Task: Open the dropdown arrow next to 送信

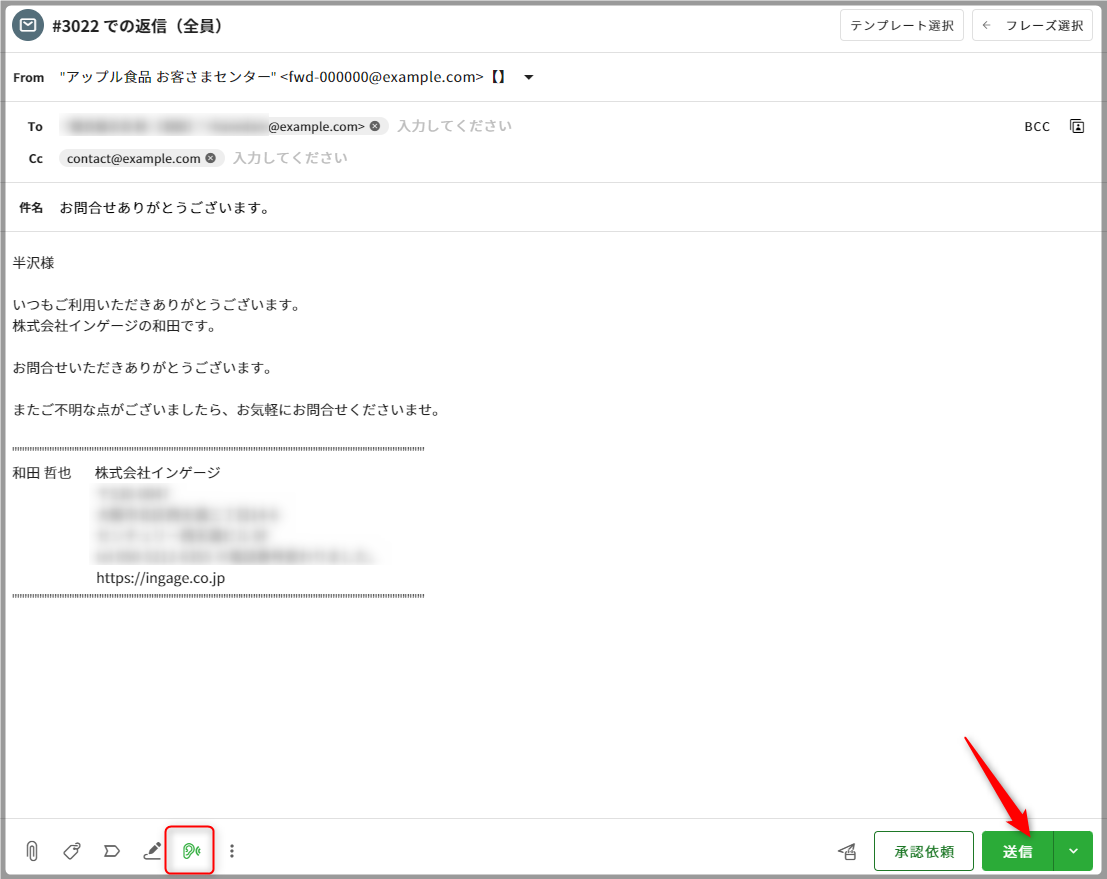Action: click(x=1073, y=851)
